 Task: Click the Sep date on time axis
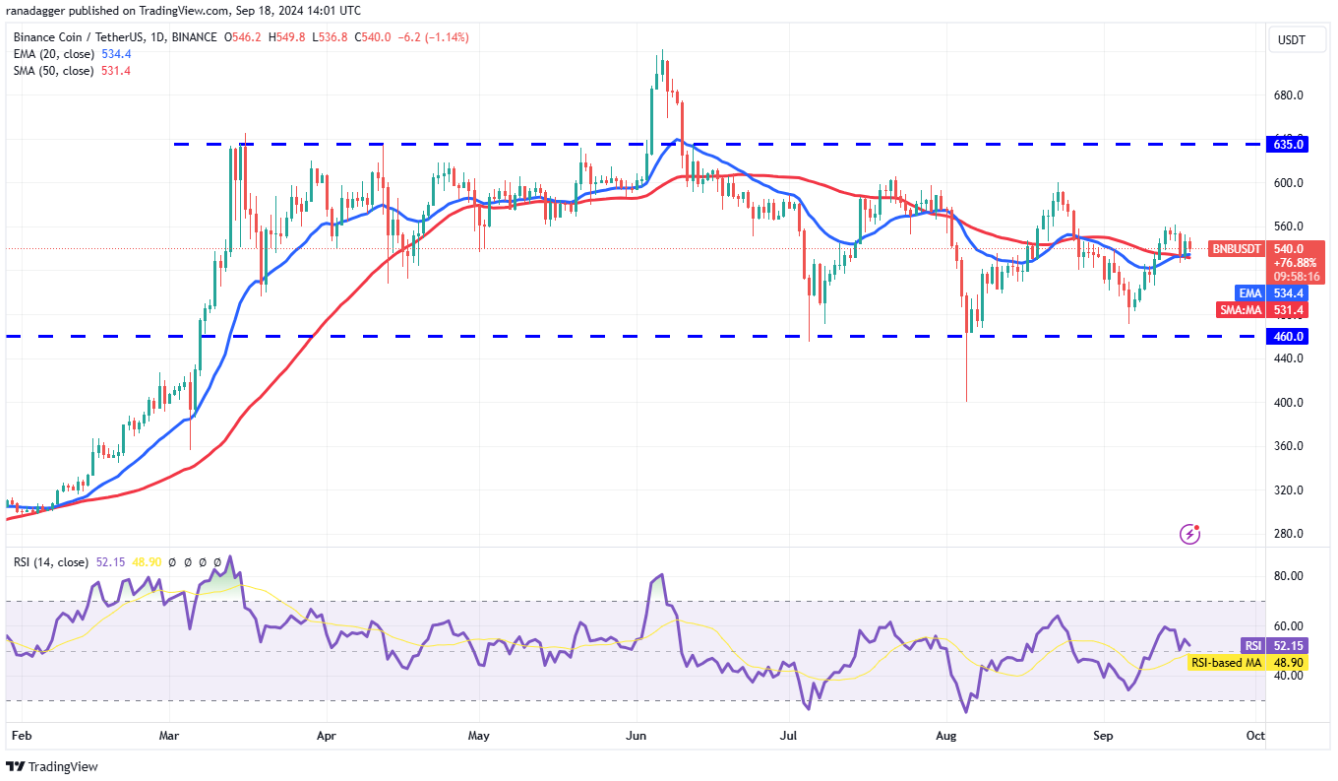pyautogui.click(x=1103, y=735)
